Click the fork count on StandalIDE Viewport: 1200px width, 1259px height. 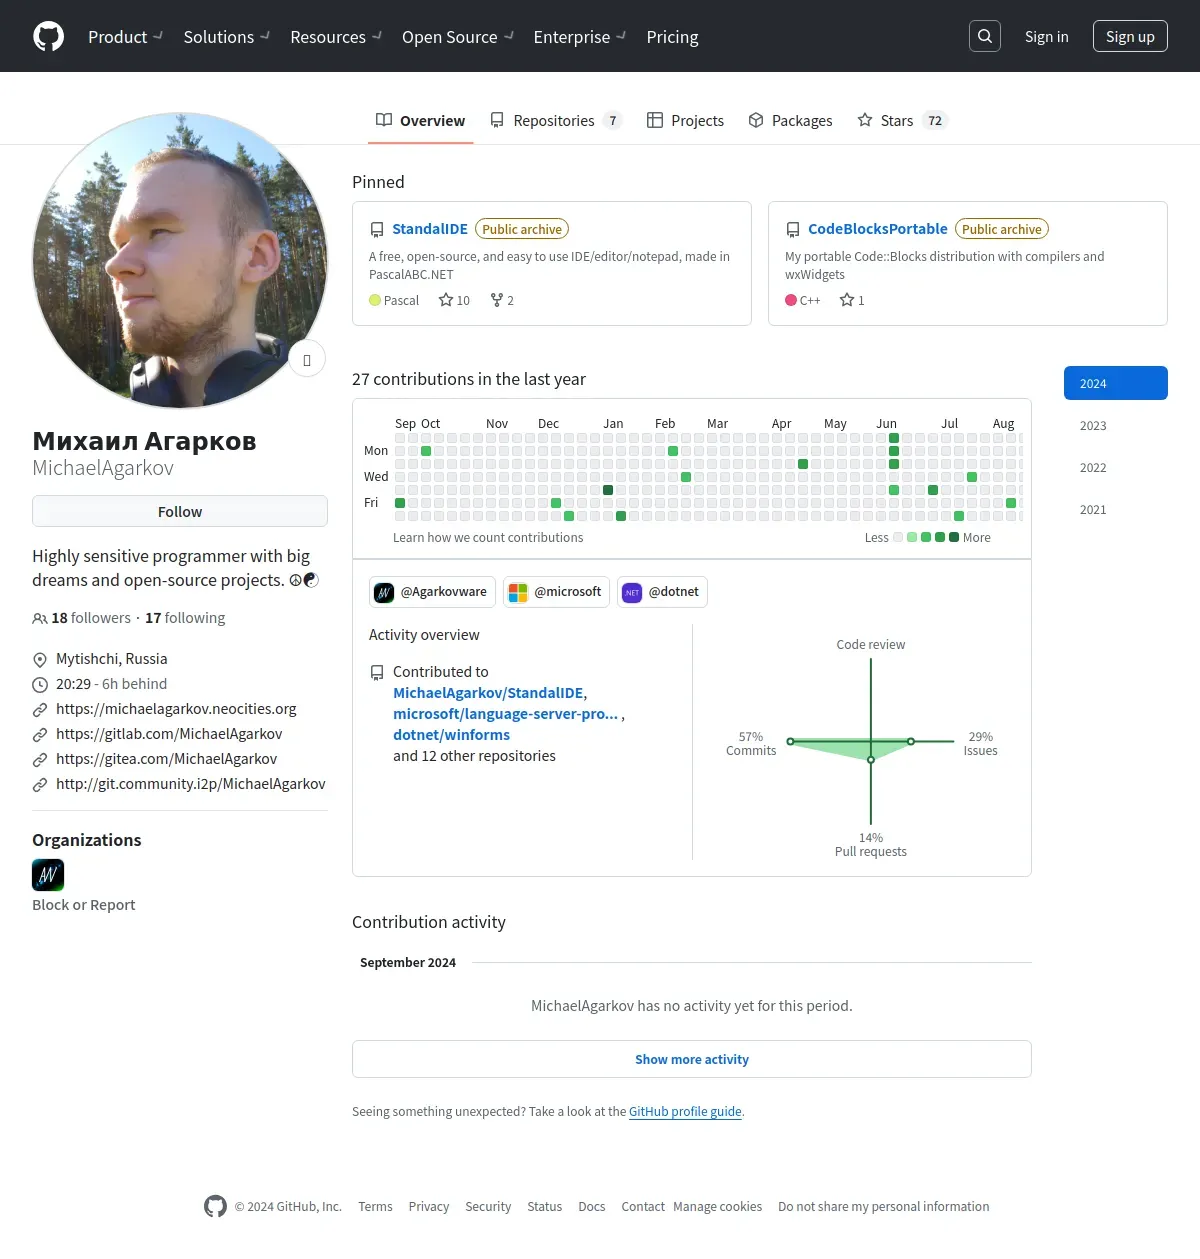click(x=502, y=300)
